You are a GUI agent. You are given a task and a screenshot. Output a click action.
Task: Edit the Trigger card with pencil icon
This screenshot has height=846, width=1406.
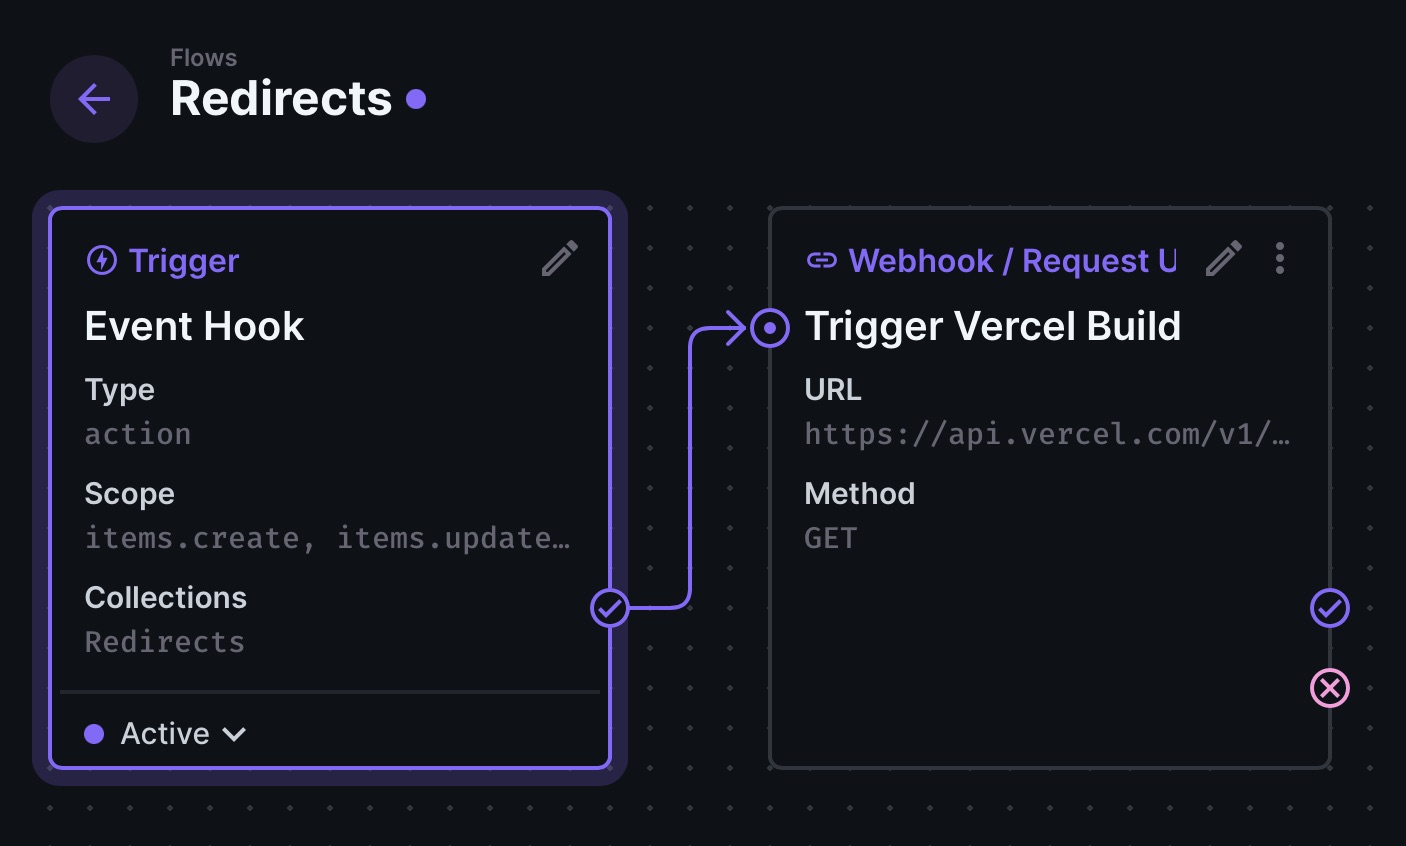[x=559, y=259]
